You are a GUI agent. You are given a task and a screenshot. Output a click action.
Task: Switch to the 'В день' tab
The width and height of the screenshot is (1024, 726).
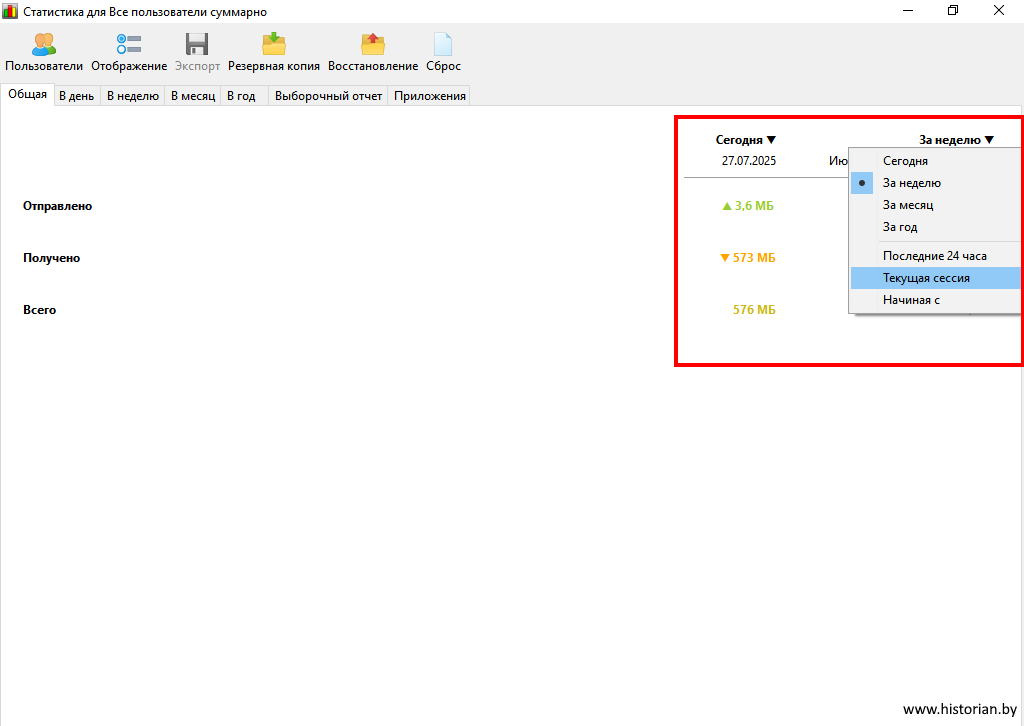click(x=77, y=96)
